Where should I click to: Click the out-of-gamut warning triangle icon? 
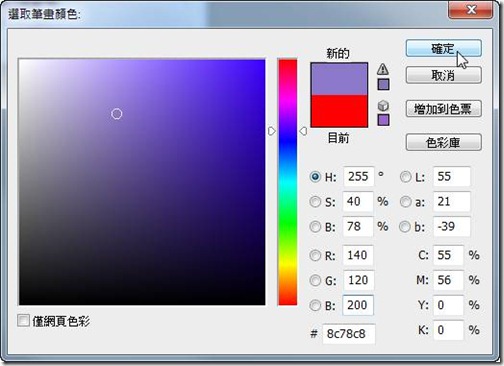[383, 69]
